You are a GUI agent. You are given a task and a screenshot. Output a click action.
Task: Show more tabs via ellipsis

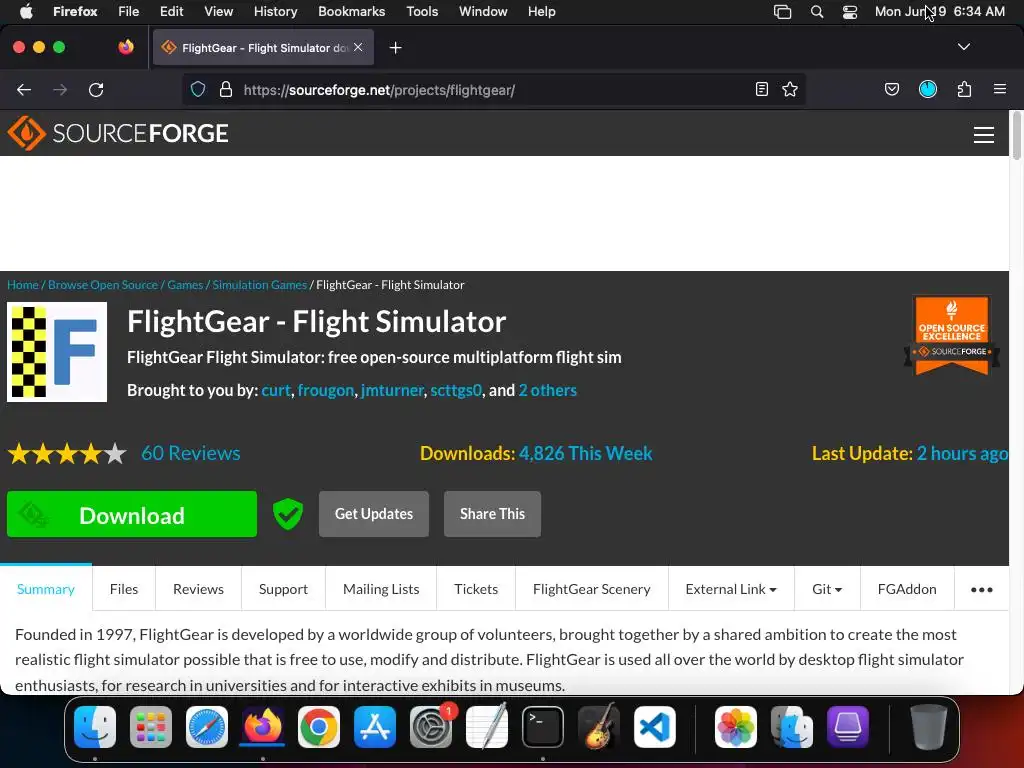982,590
